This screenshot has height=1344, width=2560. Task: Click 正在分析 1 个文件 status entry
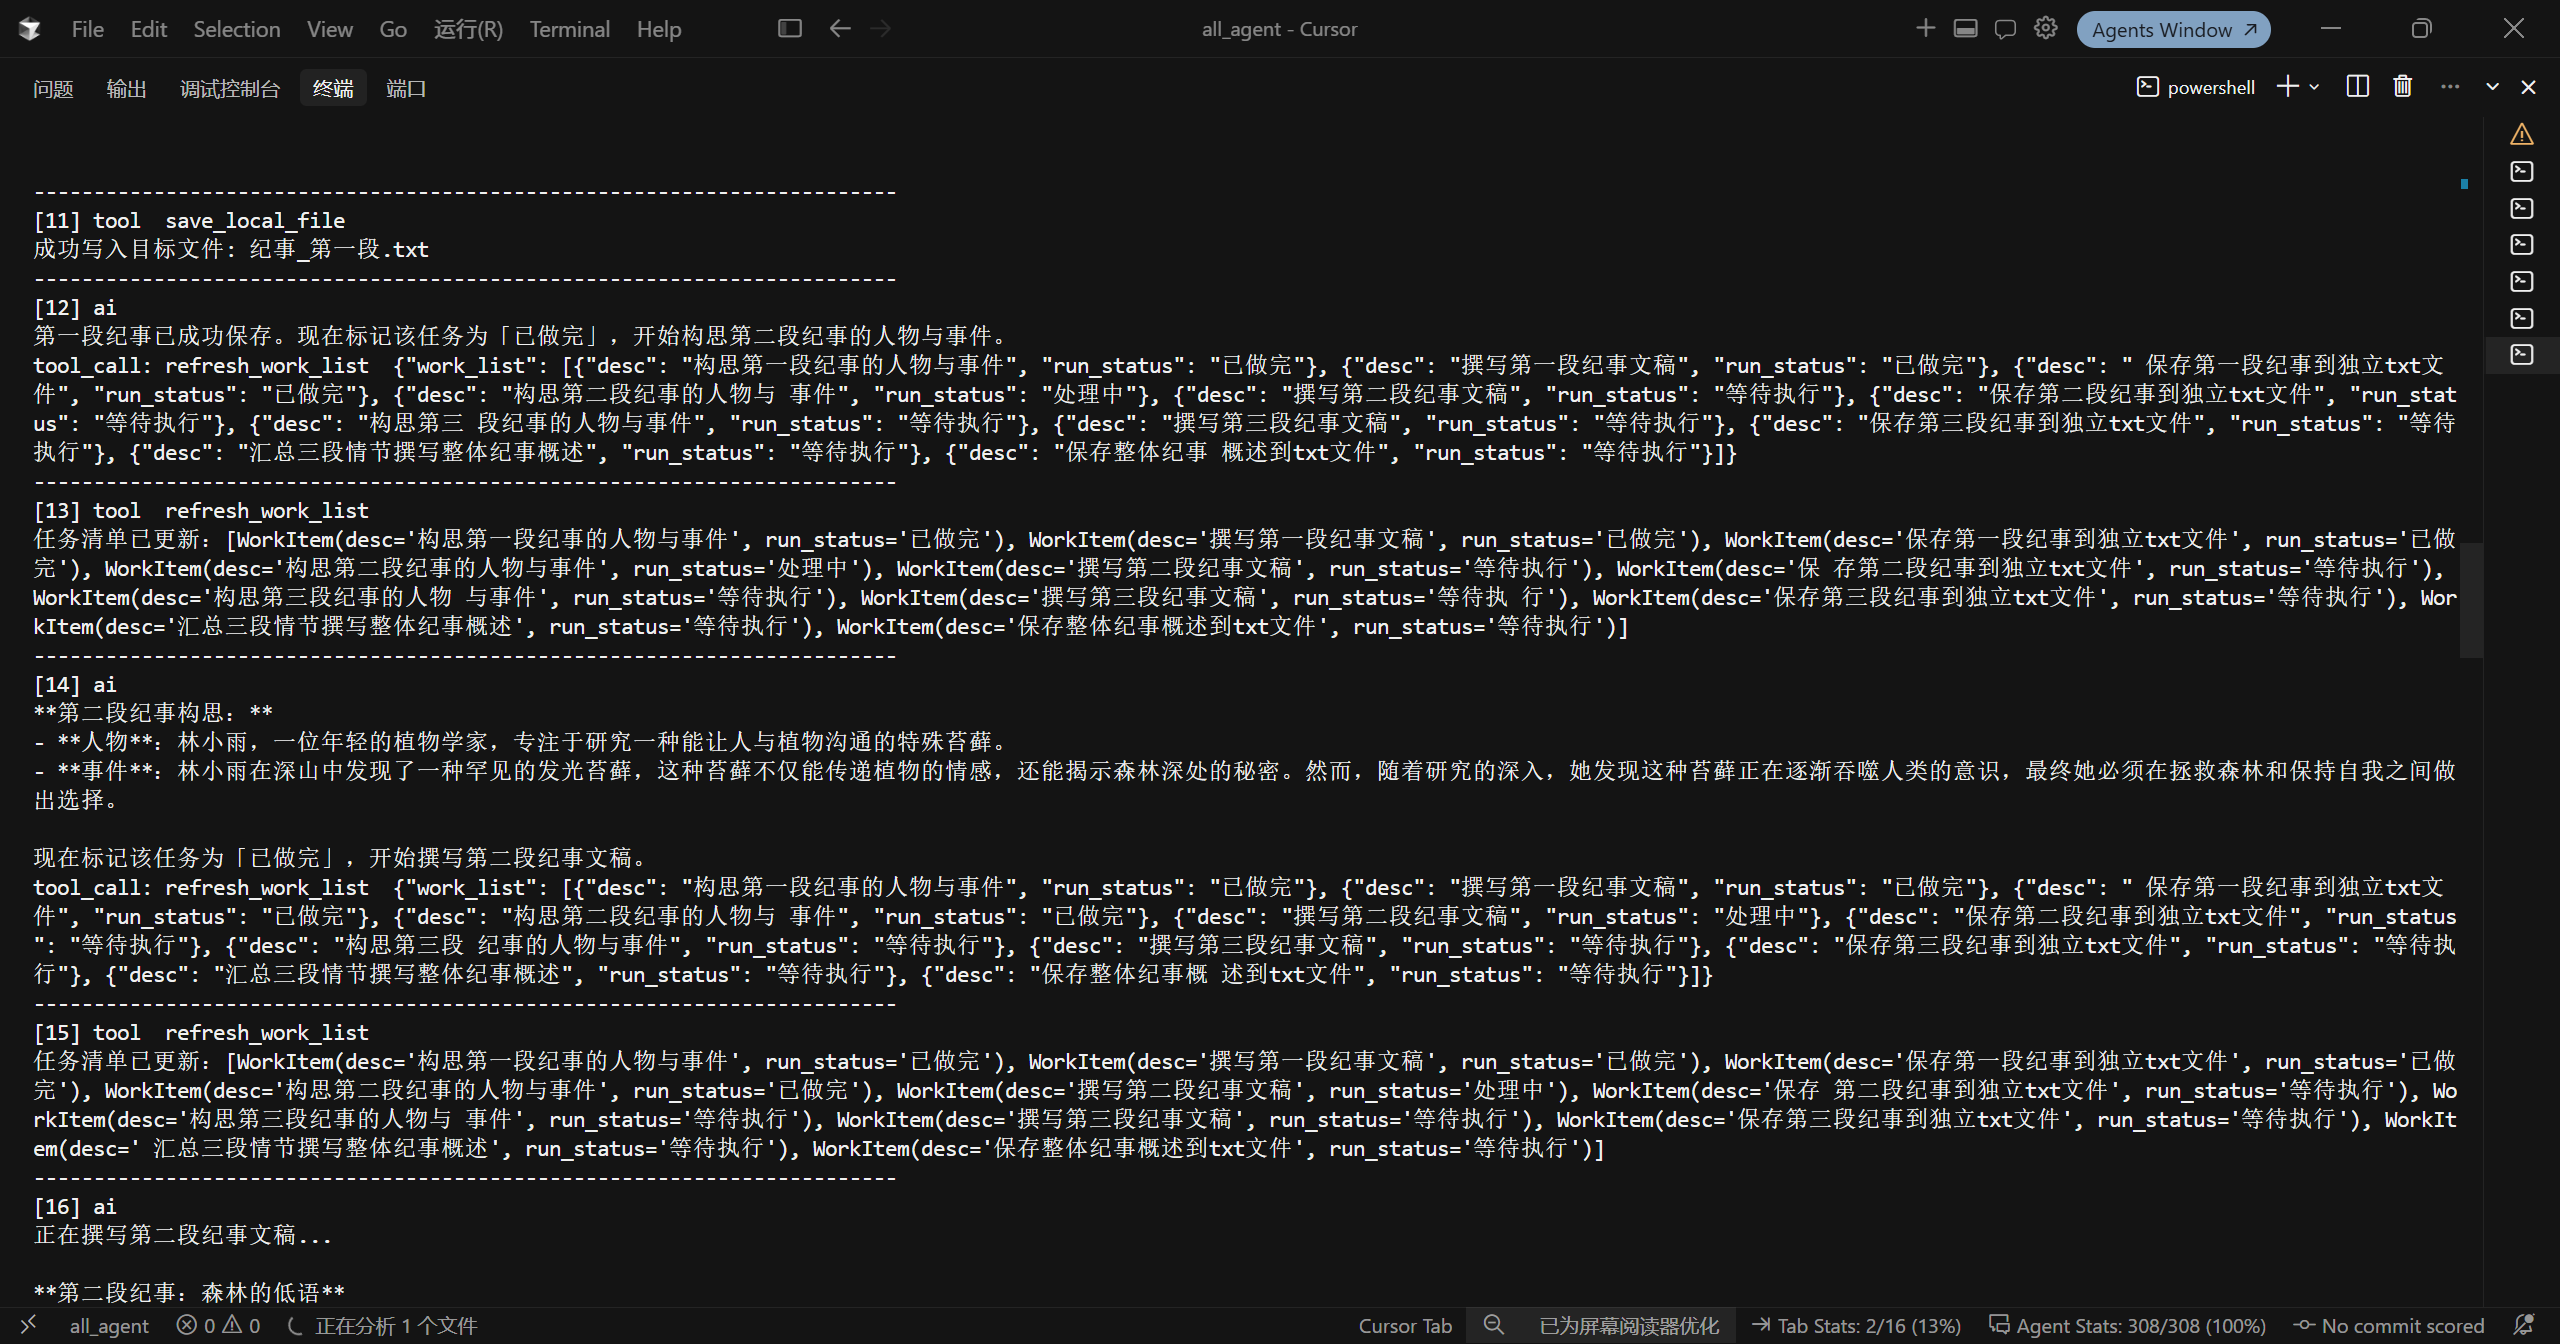coord(382,1326)
